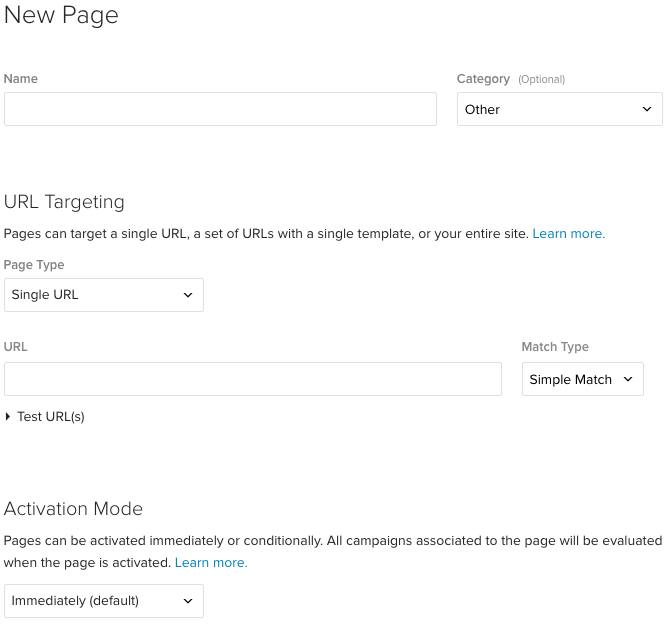The image size is (668, 624).
Task: Click the URL field label
Action: 16,347
